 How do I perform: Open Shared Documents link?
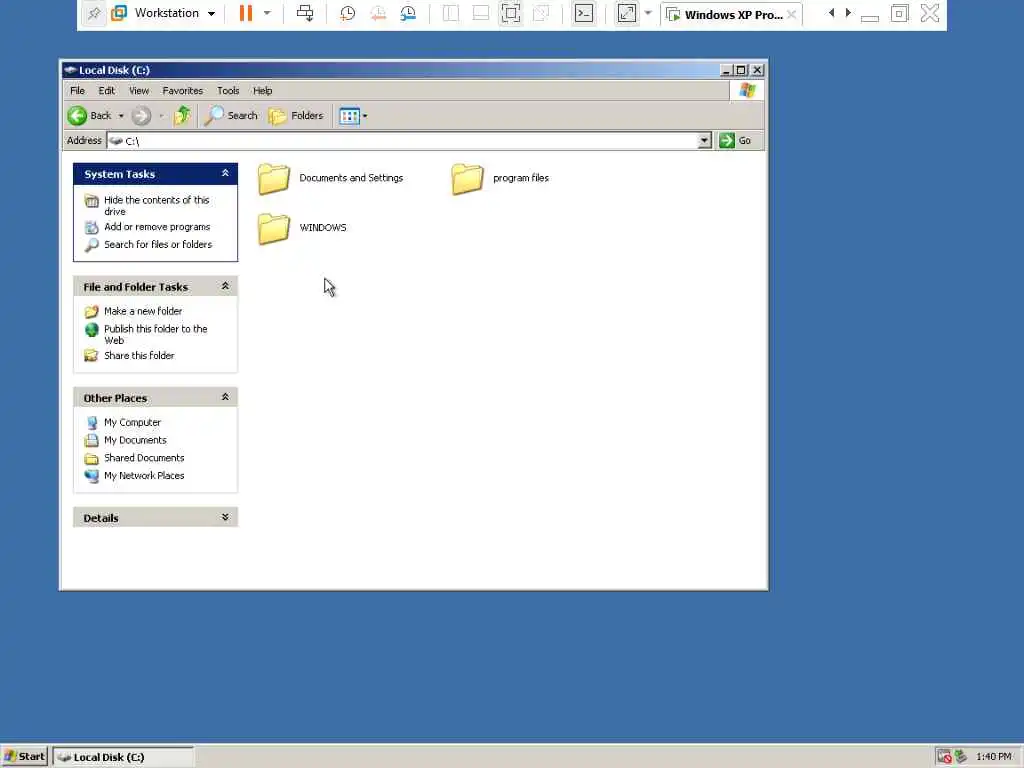pyautogui.click(x=144, y=458)
